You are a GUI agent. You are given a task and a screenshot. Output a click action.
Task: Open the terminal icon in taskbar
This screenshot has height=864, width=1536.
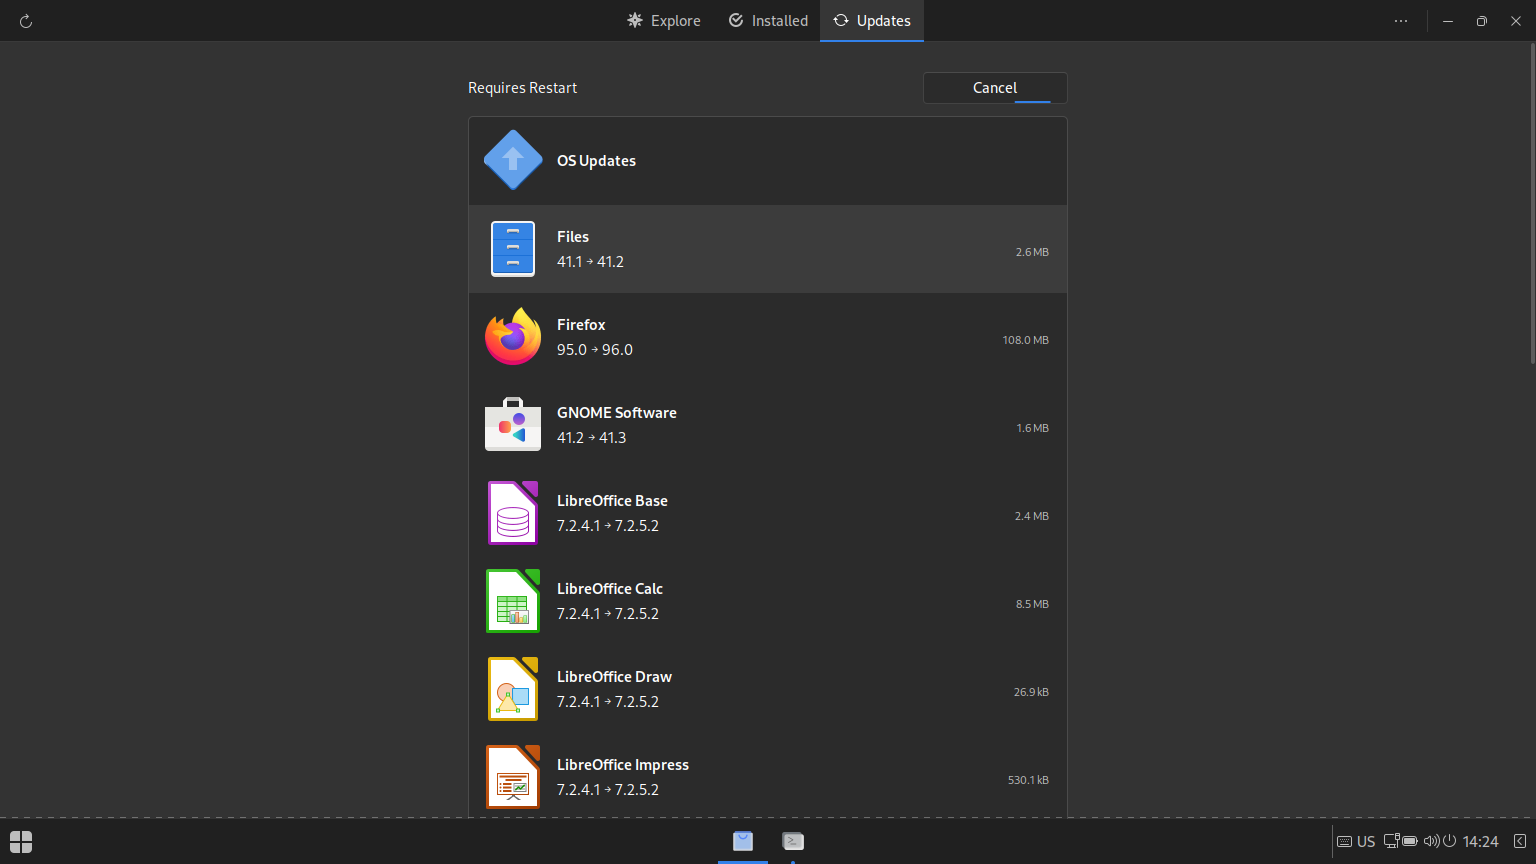point(793,841)
